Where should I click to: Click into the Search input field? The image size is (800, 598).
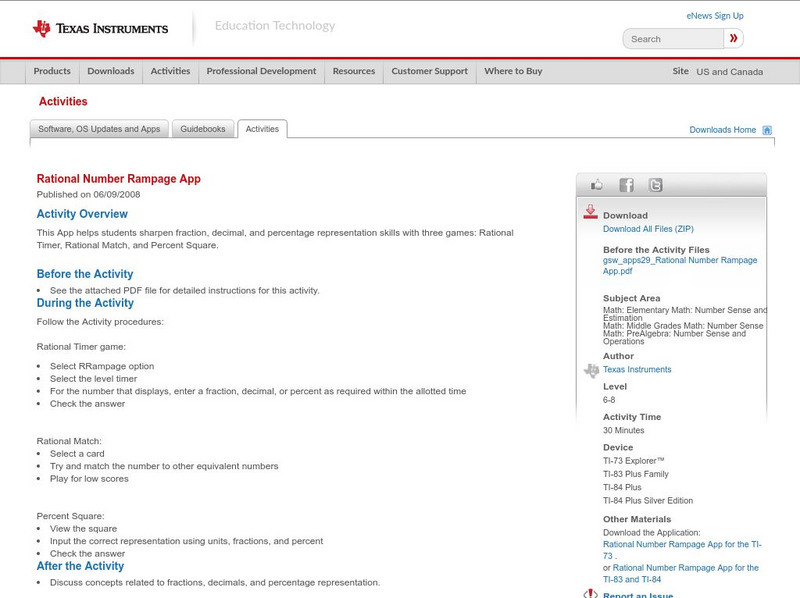(672, 39)
